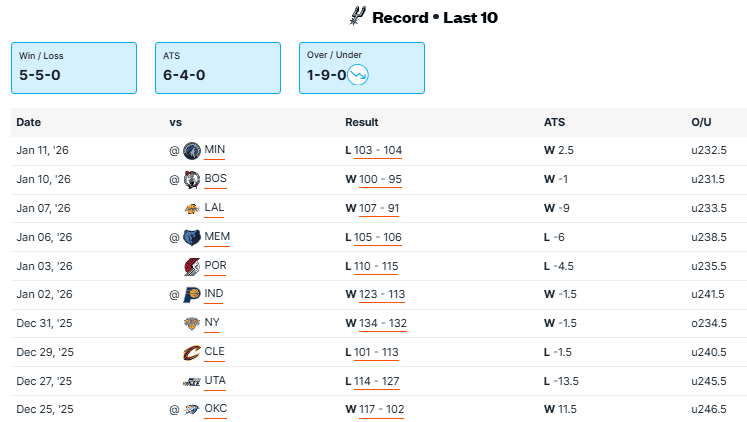The height and width of the screenshot is (422, 747).
Task: Select the ATS 6-4-0 card
Action: (217, 68)
